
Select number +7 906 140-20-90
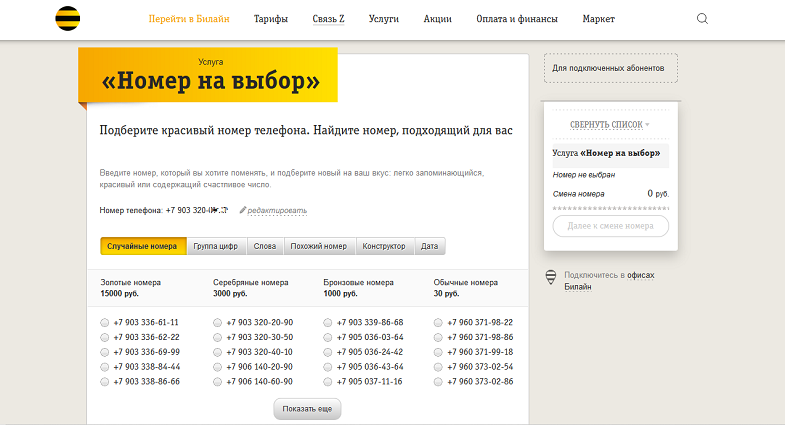pos(217,367)
